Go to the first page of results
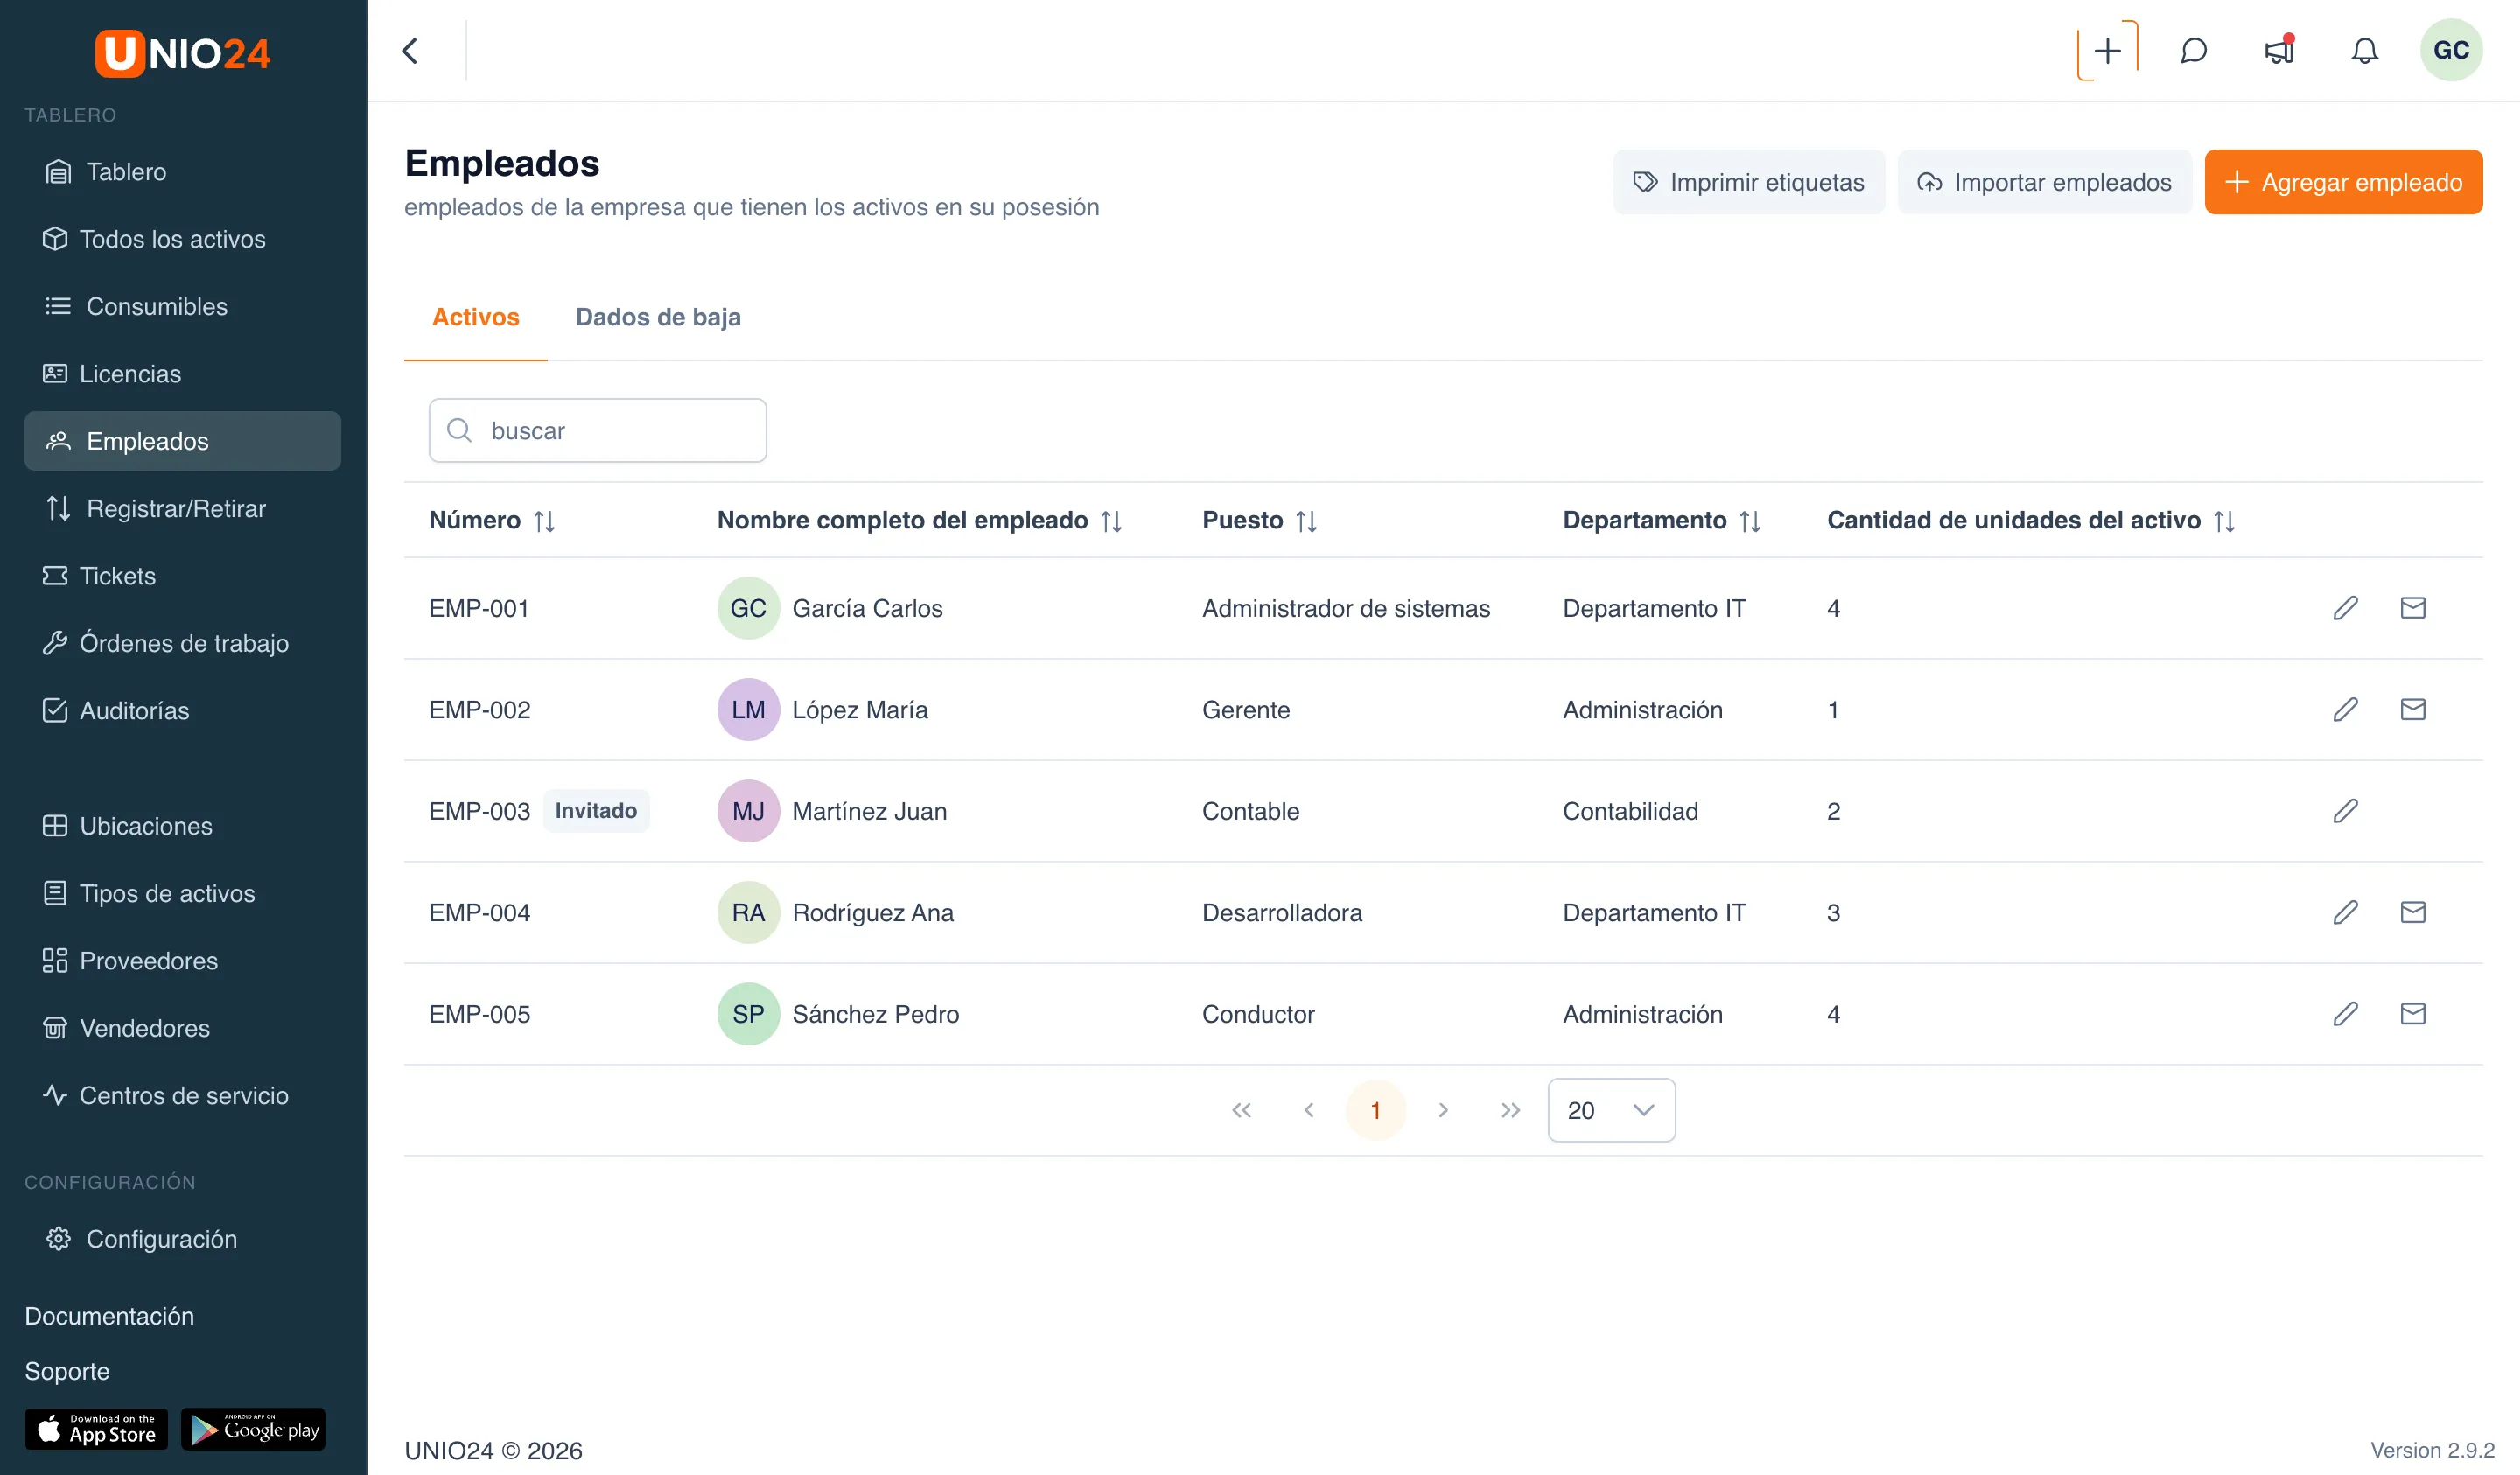Image resolution: width=2520 pixels, height=1475 pixels. (x=1241, y=1110)
